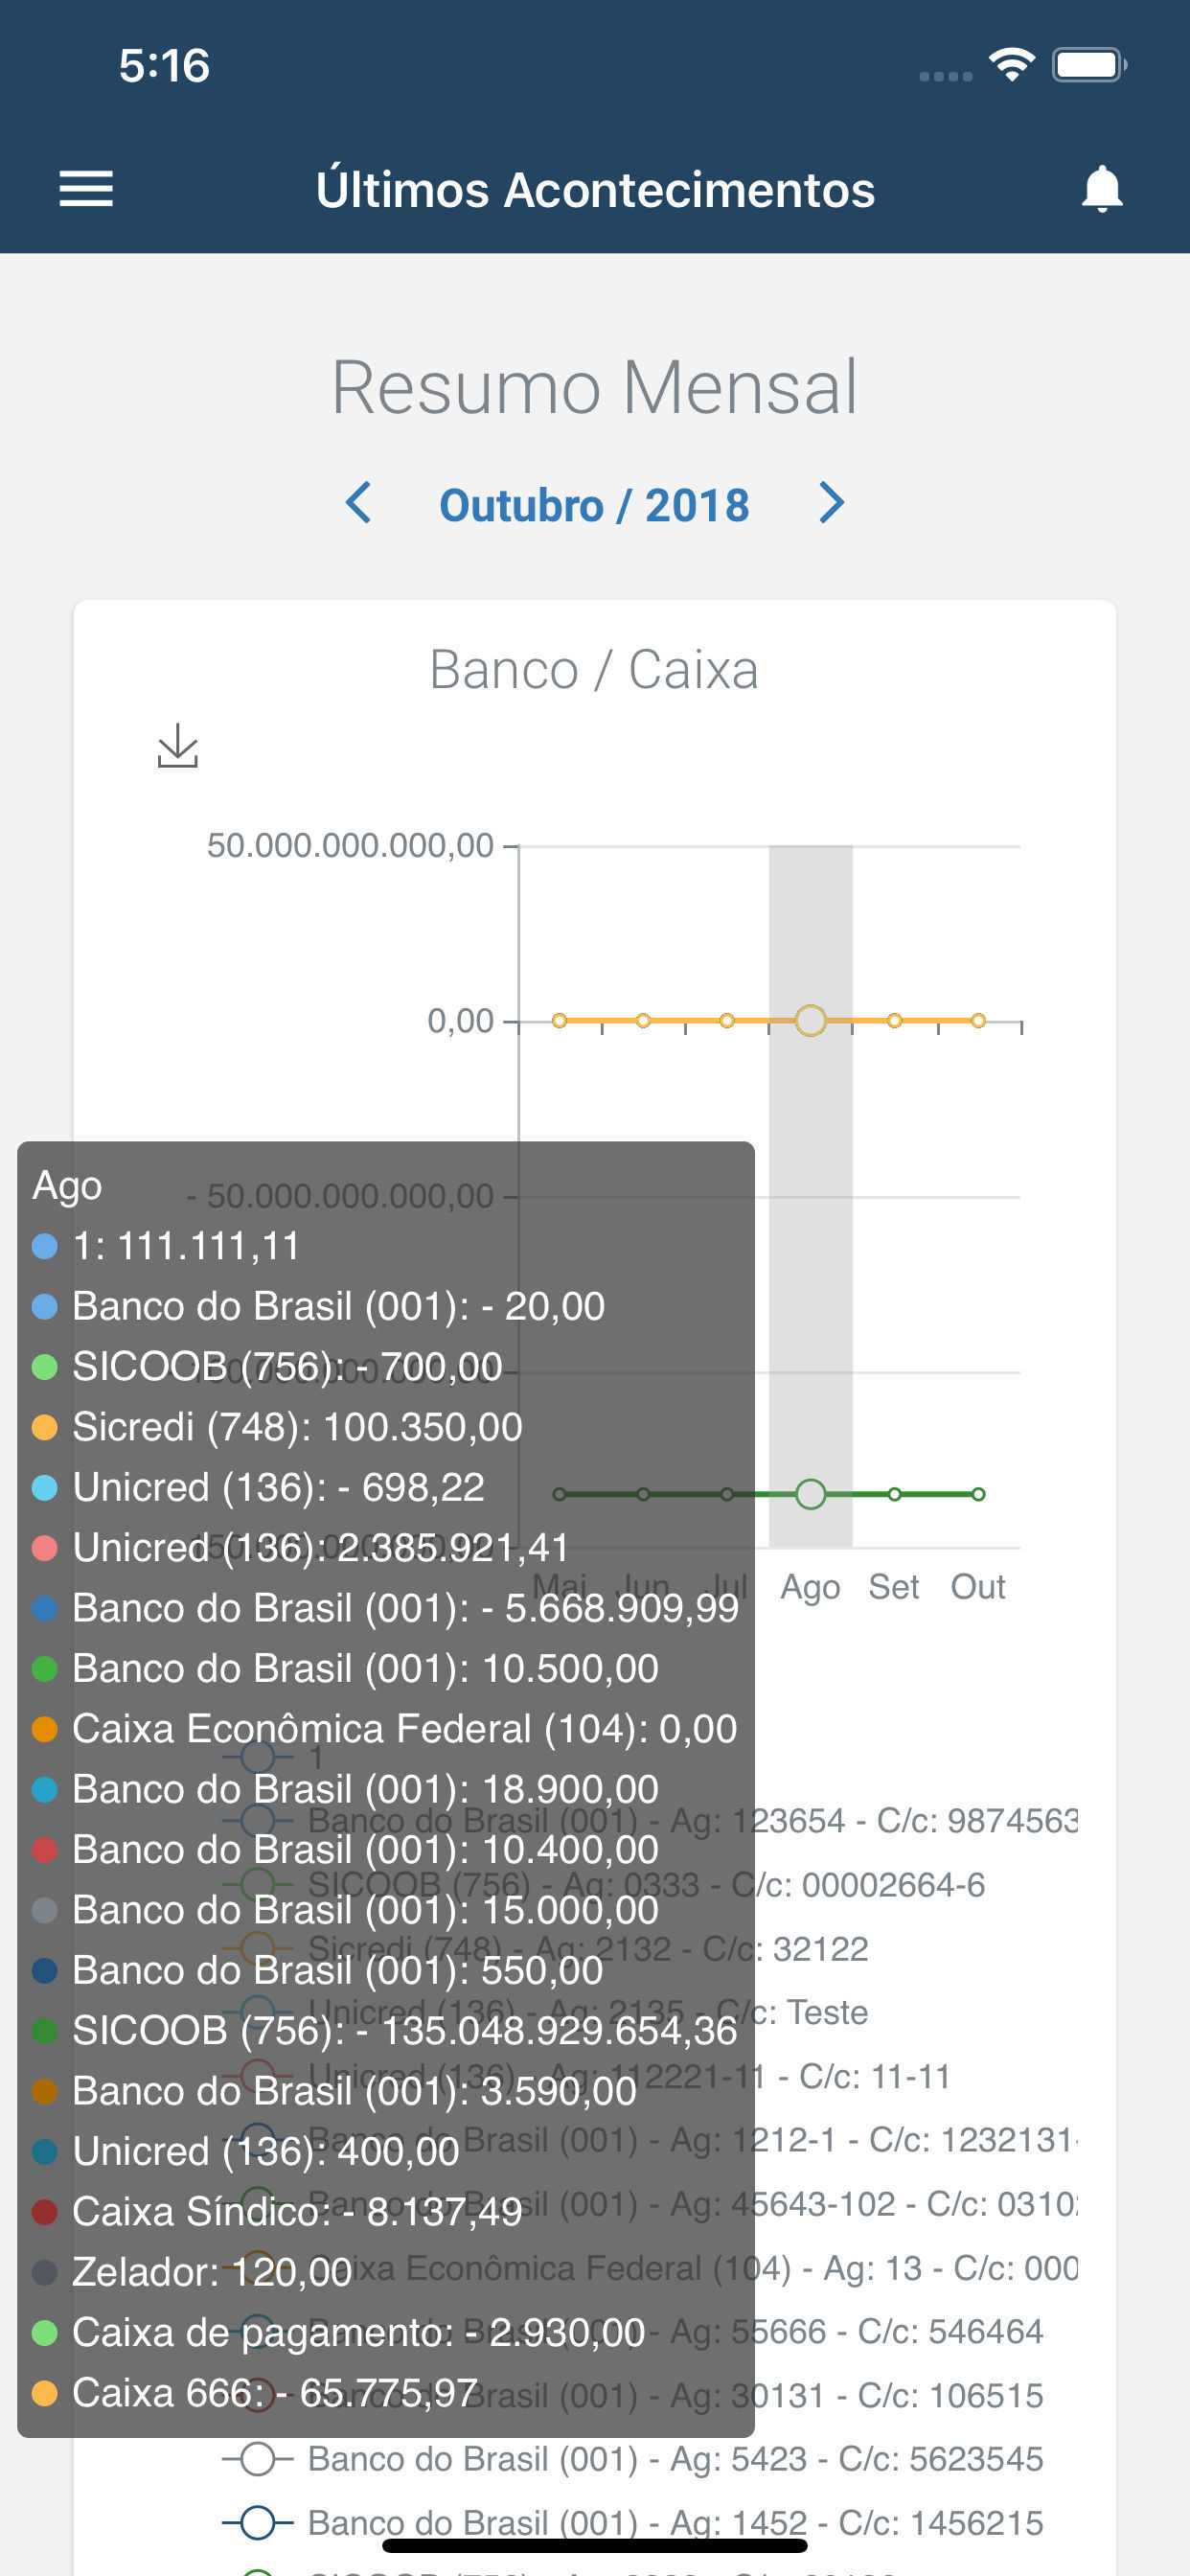
Task: Click the Últimos Acontecimentos title
Action: pos(595,189)
